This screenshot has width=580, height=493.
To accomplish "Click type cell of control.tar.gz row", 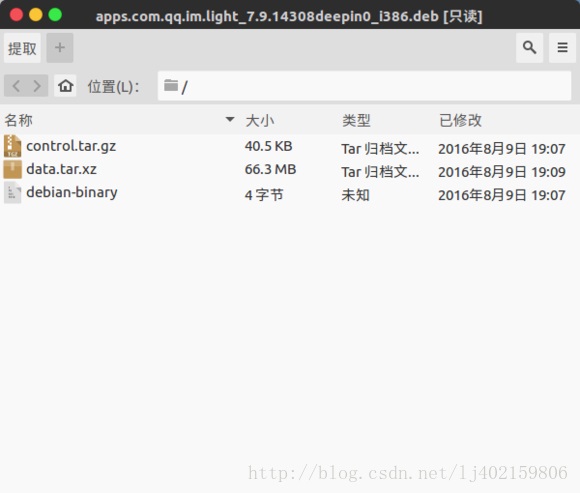I will point(380,149).
